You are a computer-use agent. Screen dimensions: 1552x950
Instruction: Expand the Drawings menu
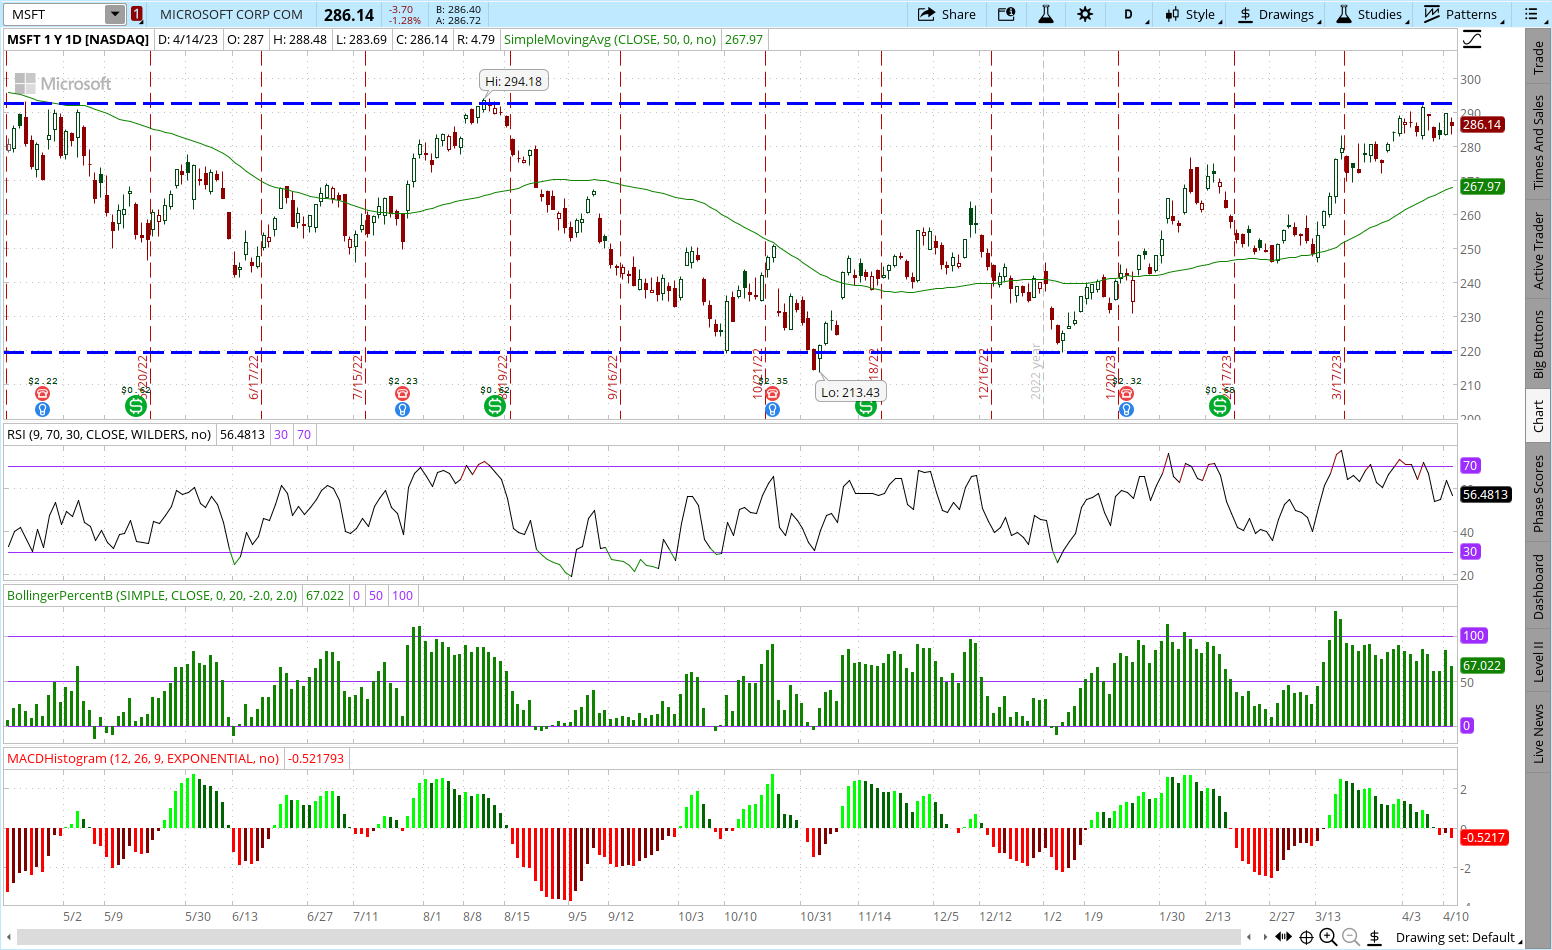point(1278,14)
